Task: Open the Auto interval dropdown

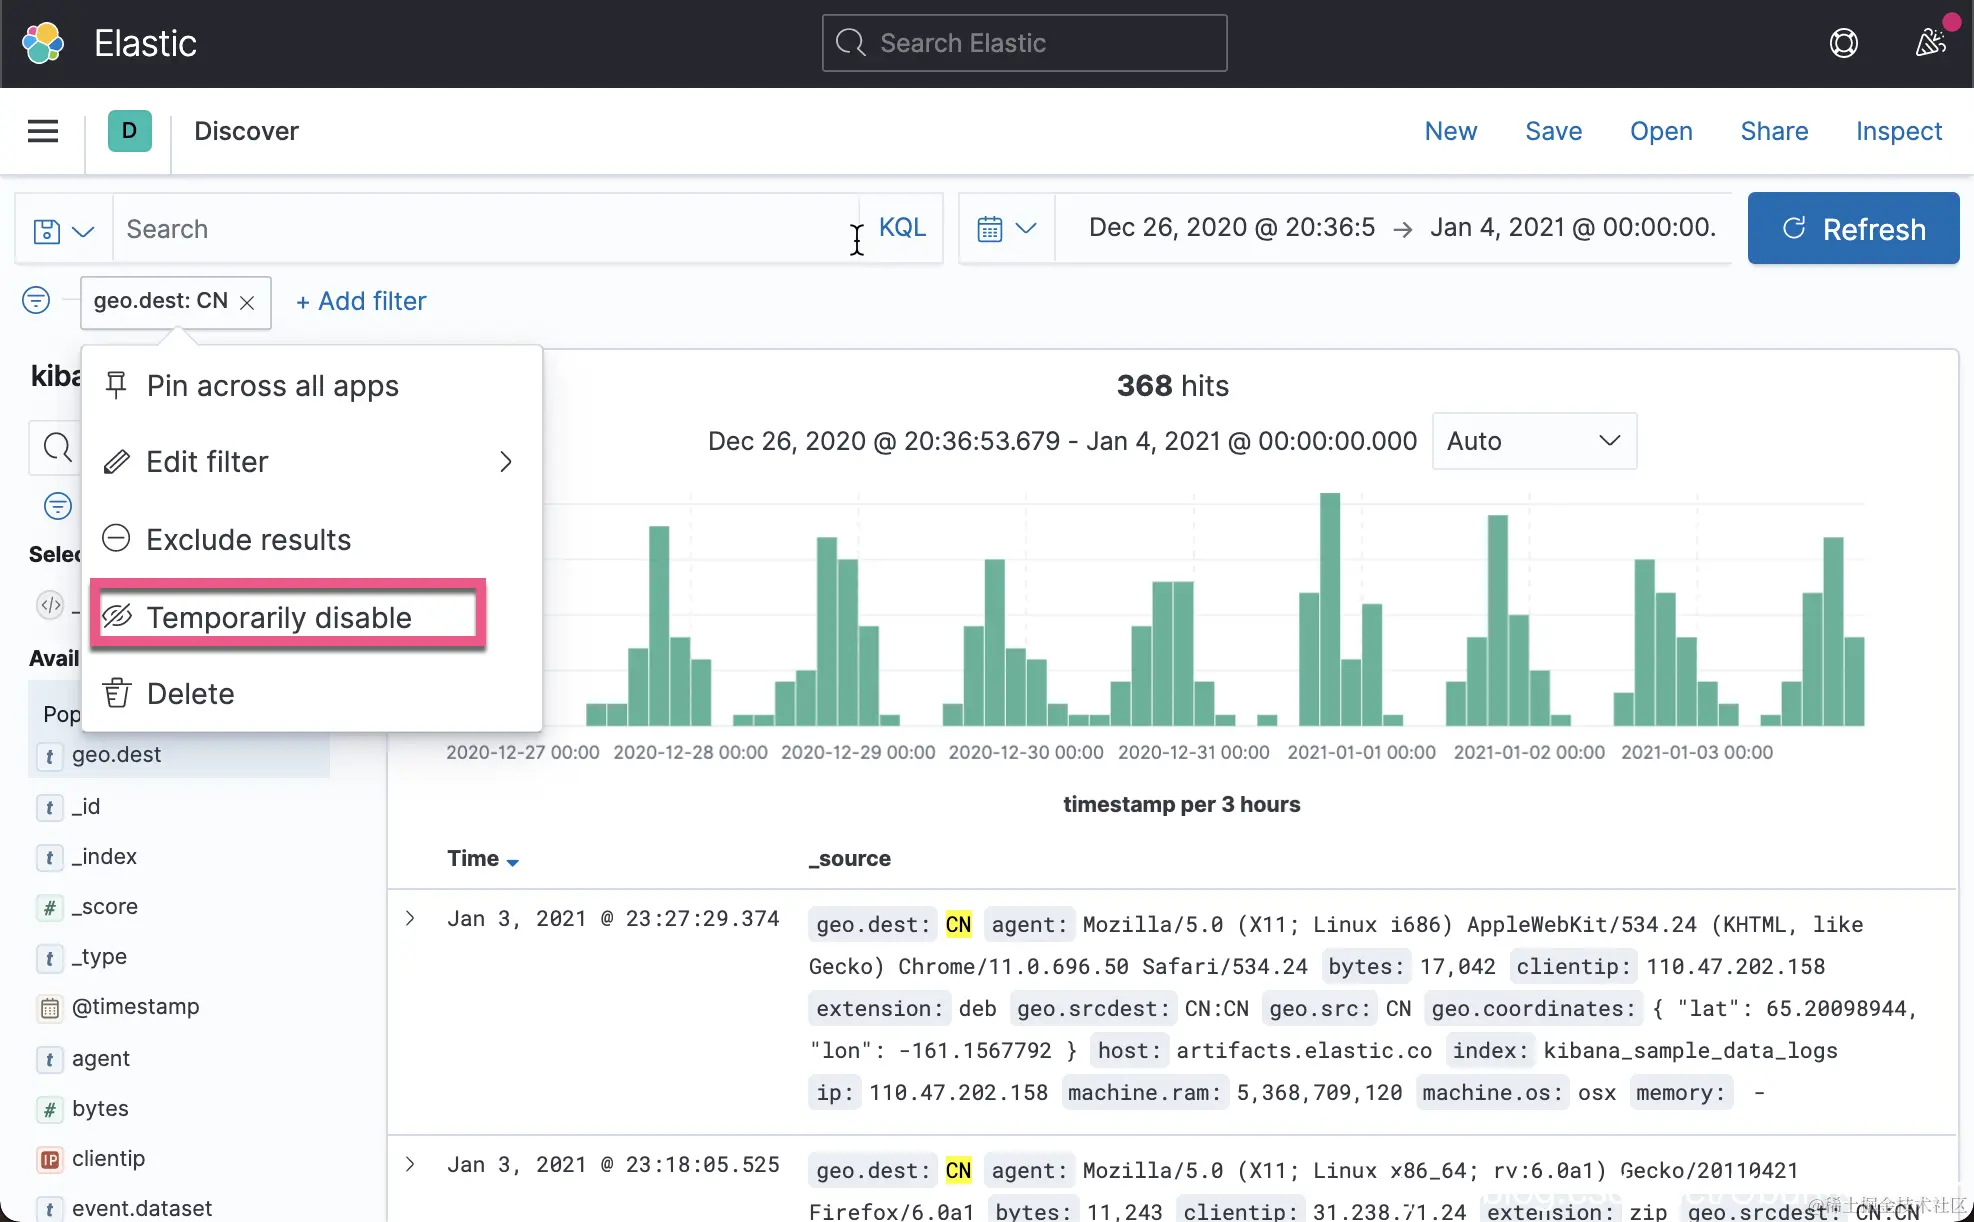Action: click(x=1533, y=441)
